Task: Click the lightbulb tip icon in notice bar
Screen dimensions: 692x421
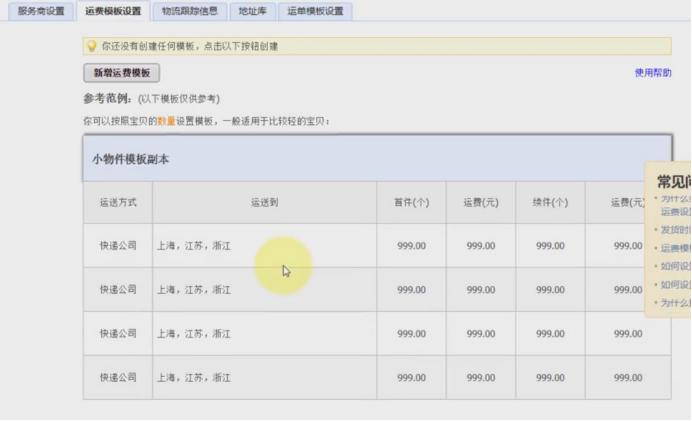Action: pyautogui.click(x=92, y=46)
